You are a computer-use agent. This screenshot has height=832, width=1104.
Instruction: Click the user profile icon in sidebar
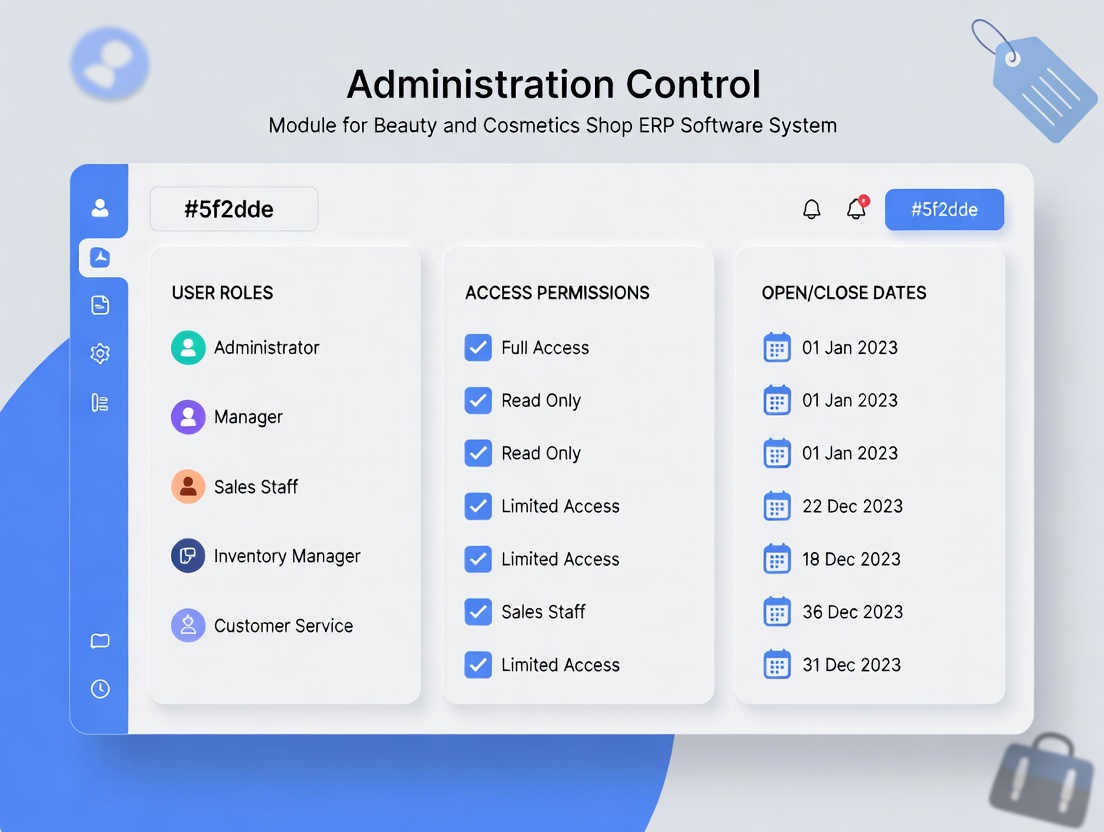pos(100,208)
